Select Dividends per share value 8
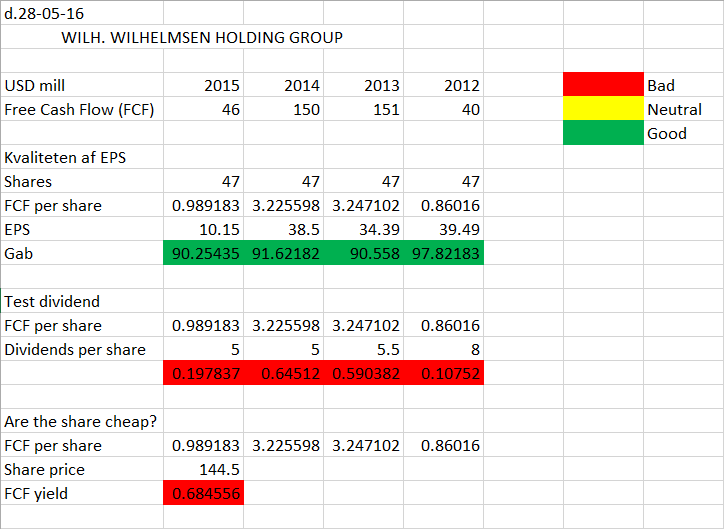This screenshot has height=529, width=724. coord(475,349)
